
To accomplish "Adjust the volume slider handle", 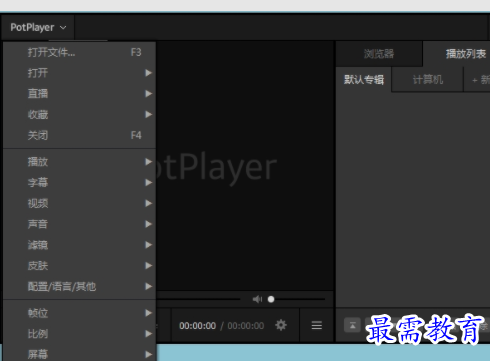I will tap(271, 299).
